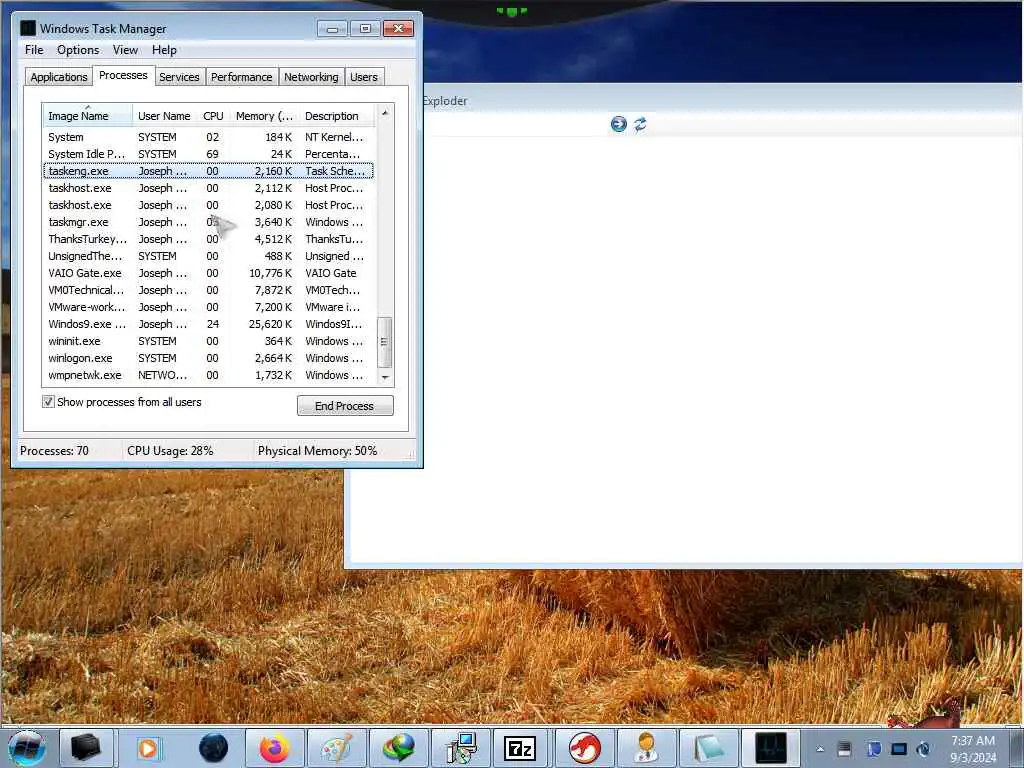Image resolution: width=1024 pixels, height=768 pixels.
Task: Open the notepad taskbar icon
Action: pos(708,748)
